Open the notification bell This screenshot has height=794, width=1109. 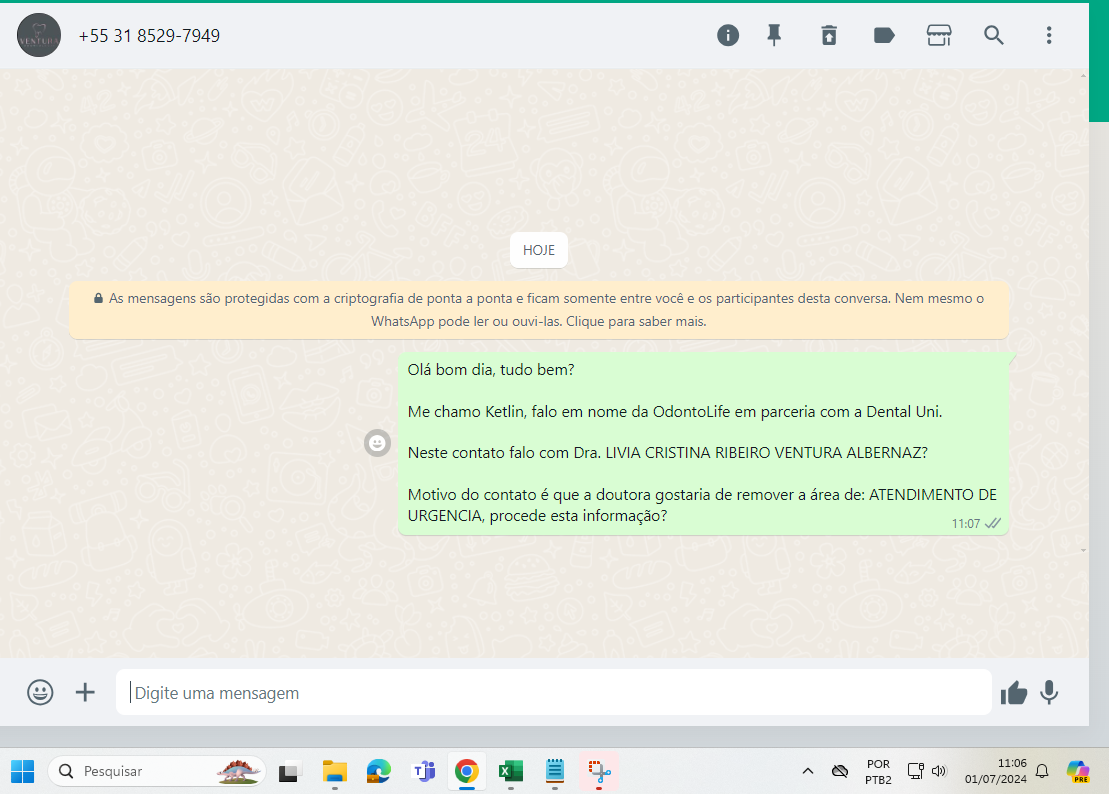click(x=1042, y=771)
